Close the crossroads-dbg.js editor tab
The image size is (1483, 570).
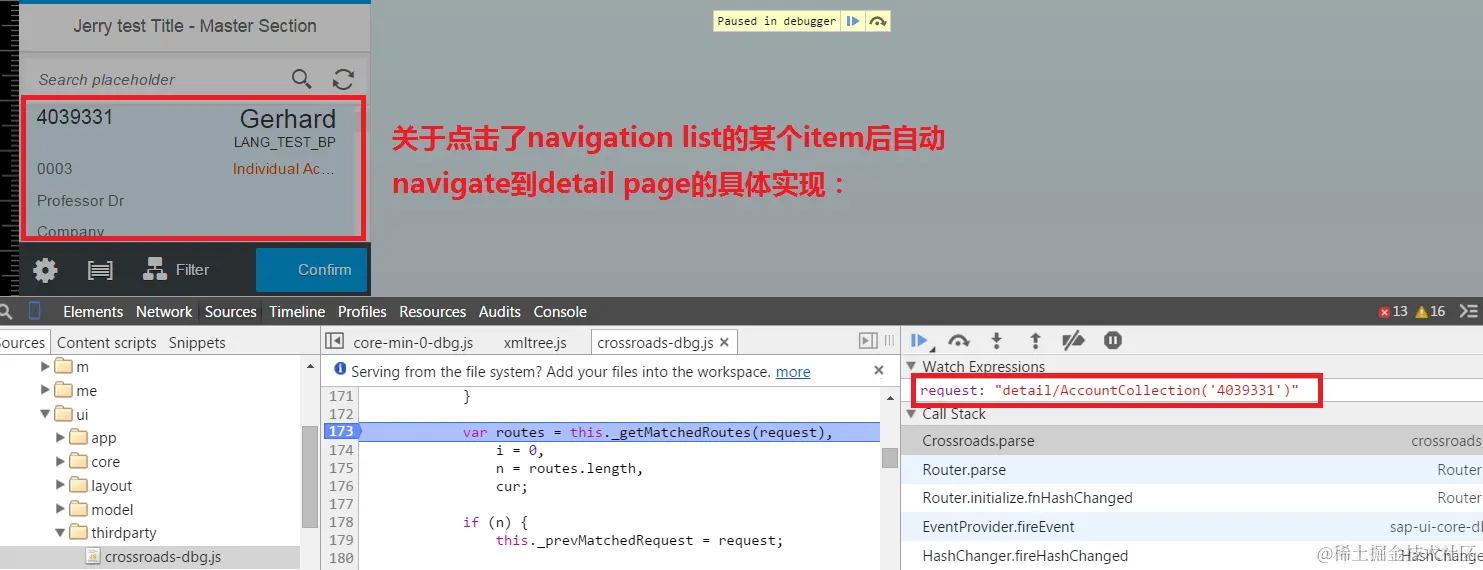pos(725,342)
